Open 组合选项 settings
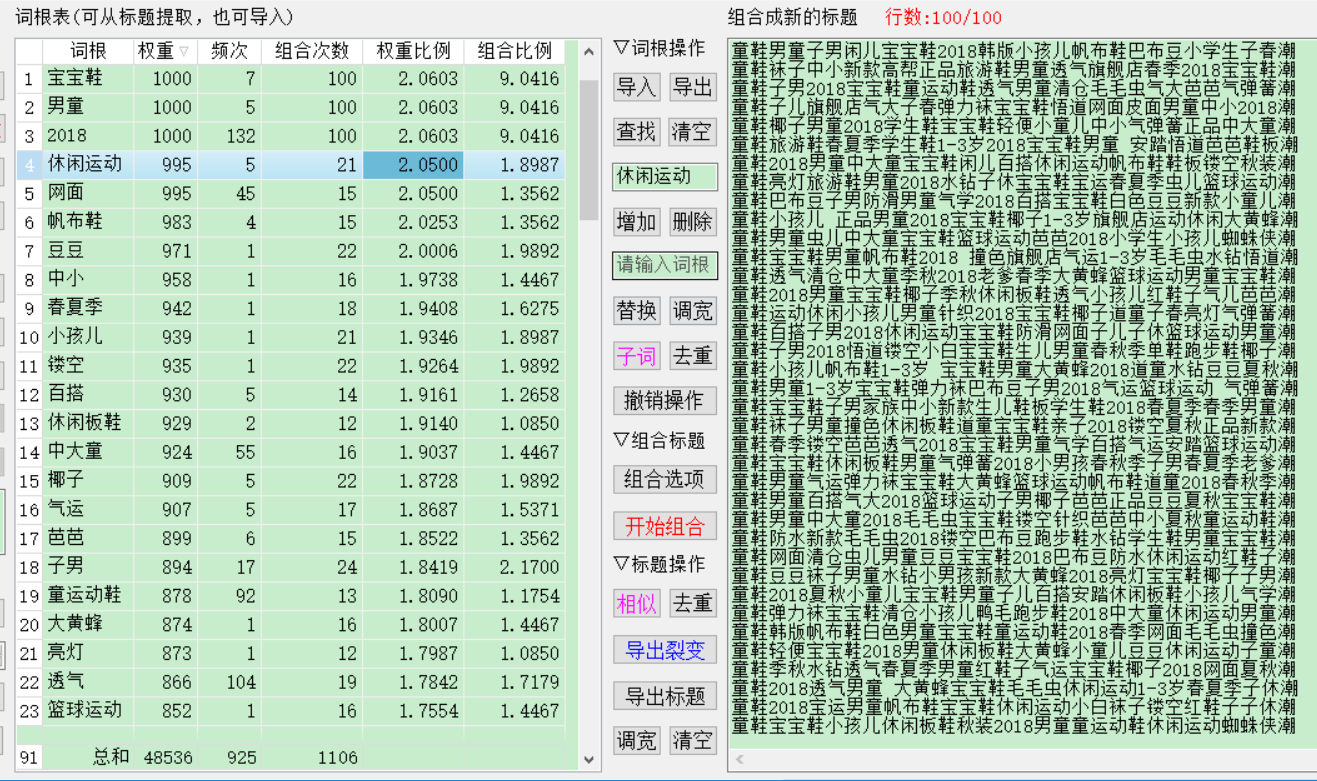This screenshot has height=781, width=1317. (x=665, y=479)
